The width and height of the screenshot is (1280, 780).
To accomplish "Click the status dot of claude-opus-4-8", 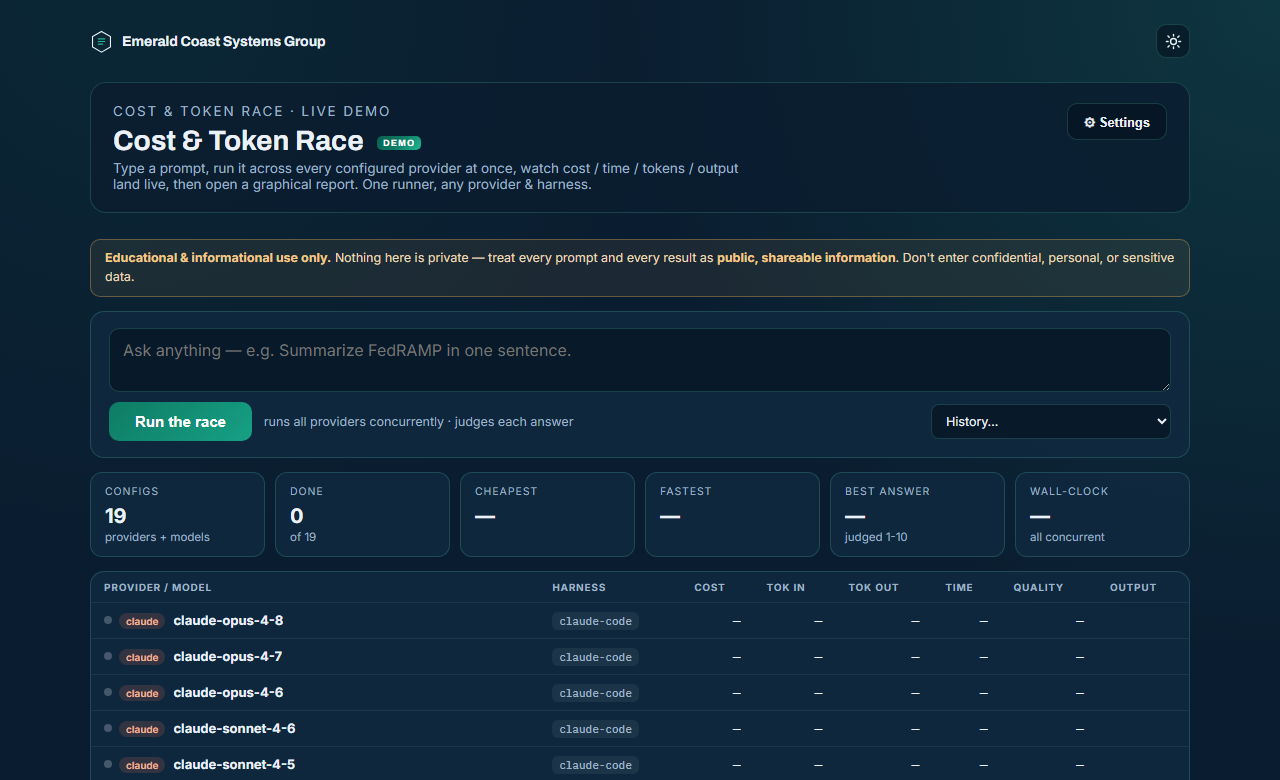I will (x=108, y=620).
